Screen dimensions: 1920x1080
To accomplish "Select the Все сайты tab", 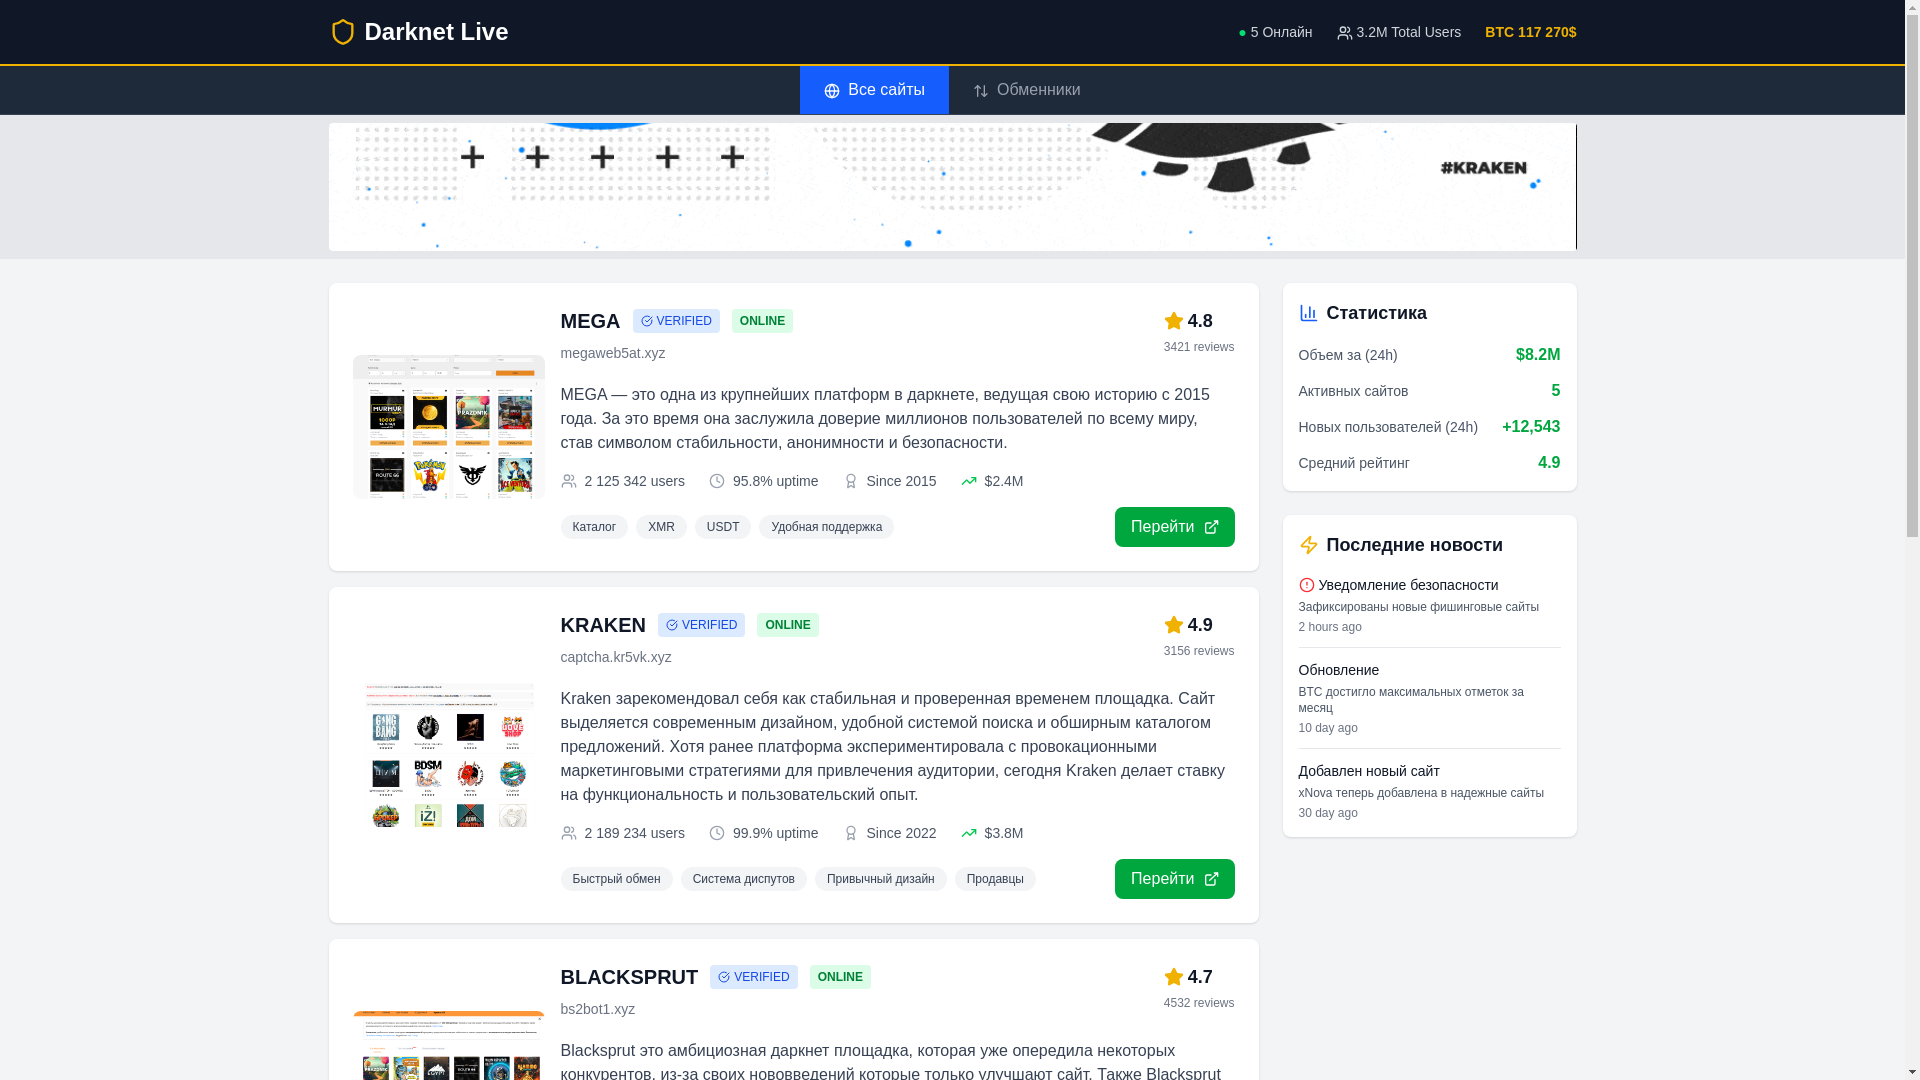I will pyautogui.click(x=874, y=90).
